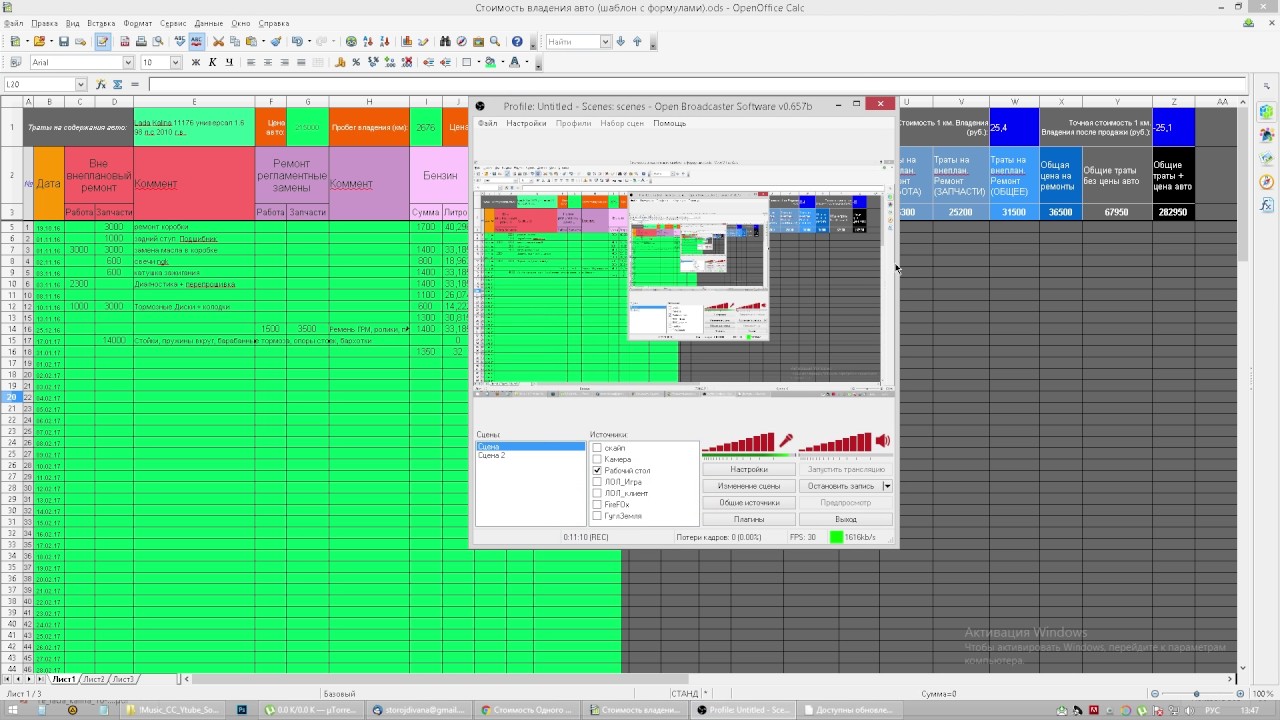
Task: Sort descending using the toolbar icon
Action: pos(385,42)
